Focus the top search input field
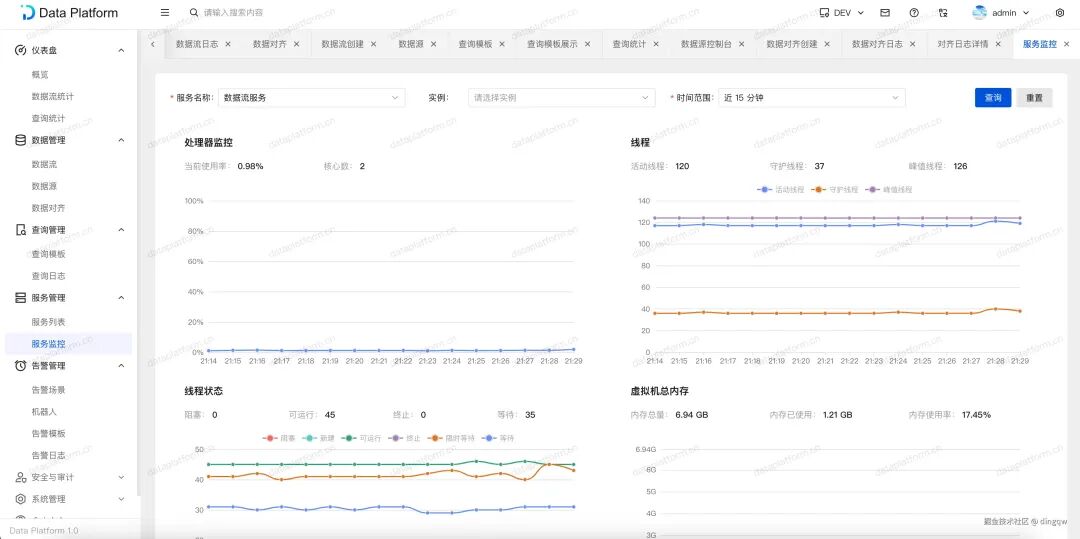 233,12
